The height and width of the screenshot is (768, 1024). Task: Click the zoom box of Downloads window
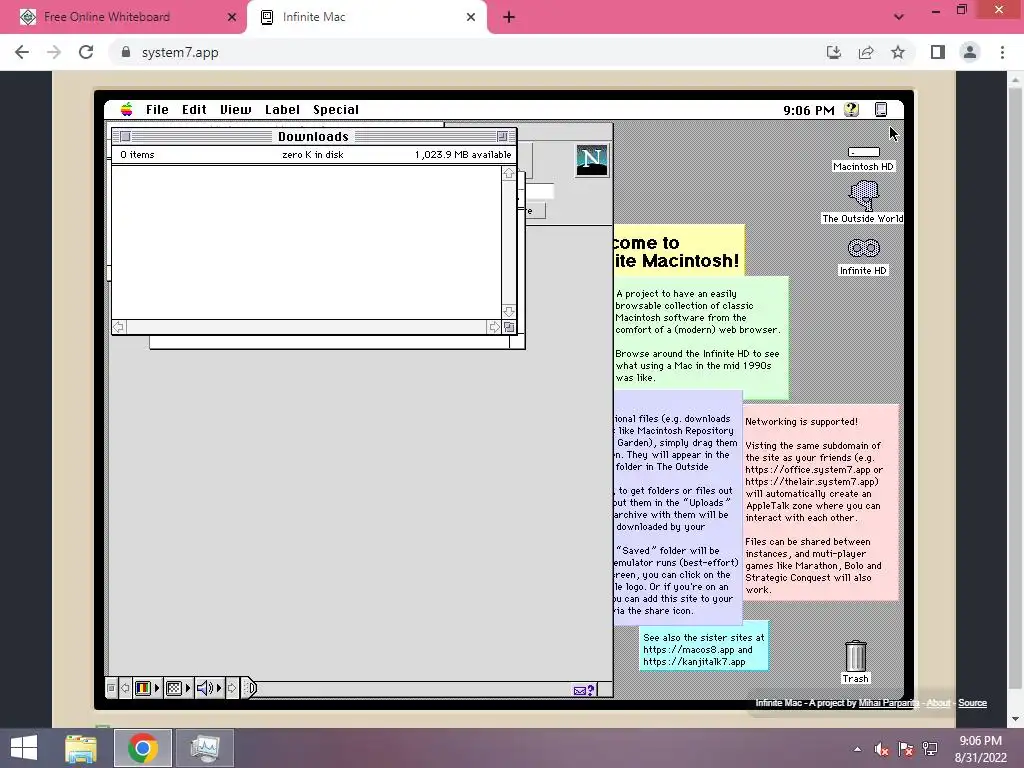tap(502, 136)
